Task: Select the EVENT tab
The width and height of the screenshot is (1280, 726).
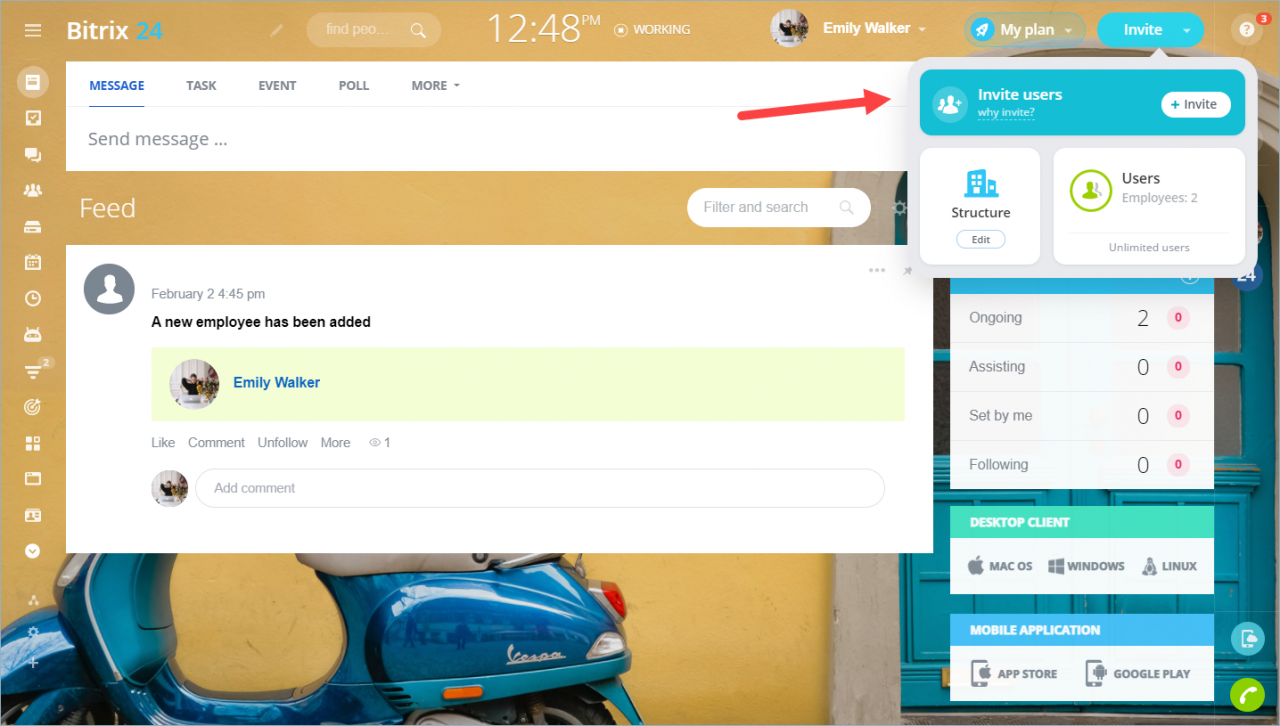Action: coord(277,85)
